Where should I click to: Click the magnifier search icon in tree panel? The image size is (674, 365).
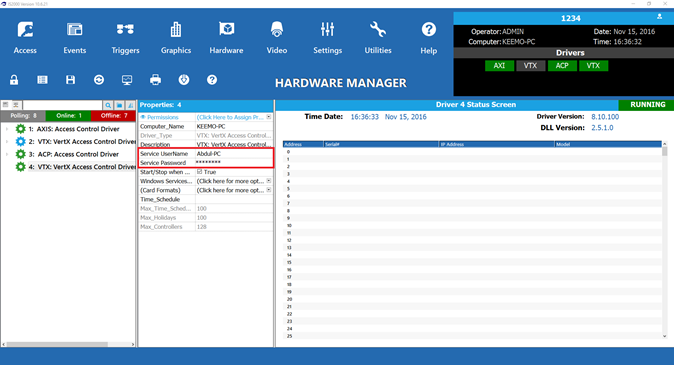108,105
